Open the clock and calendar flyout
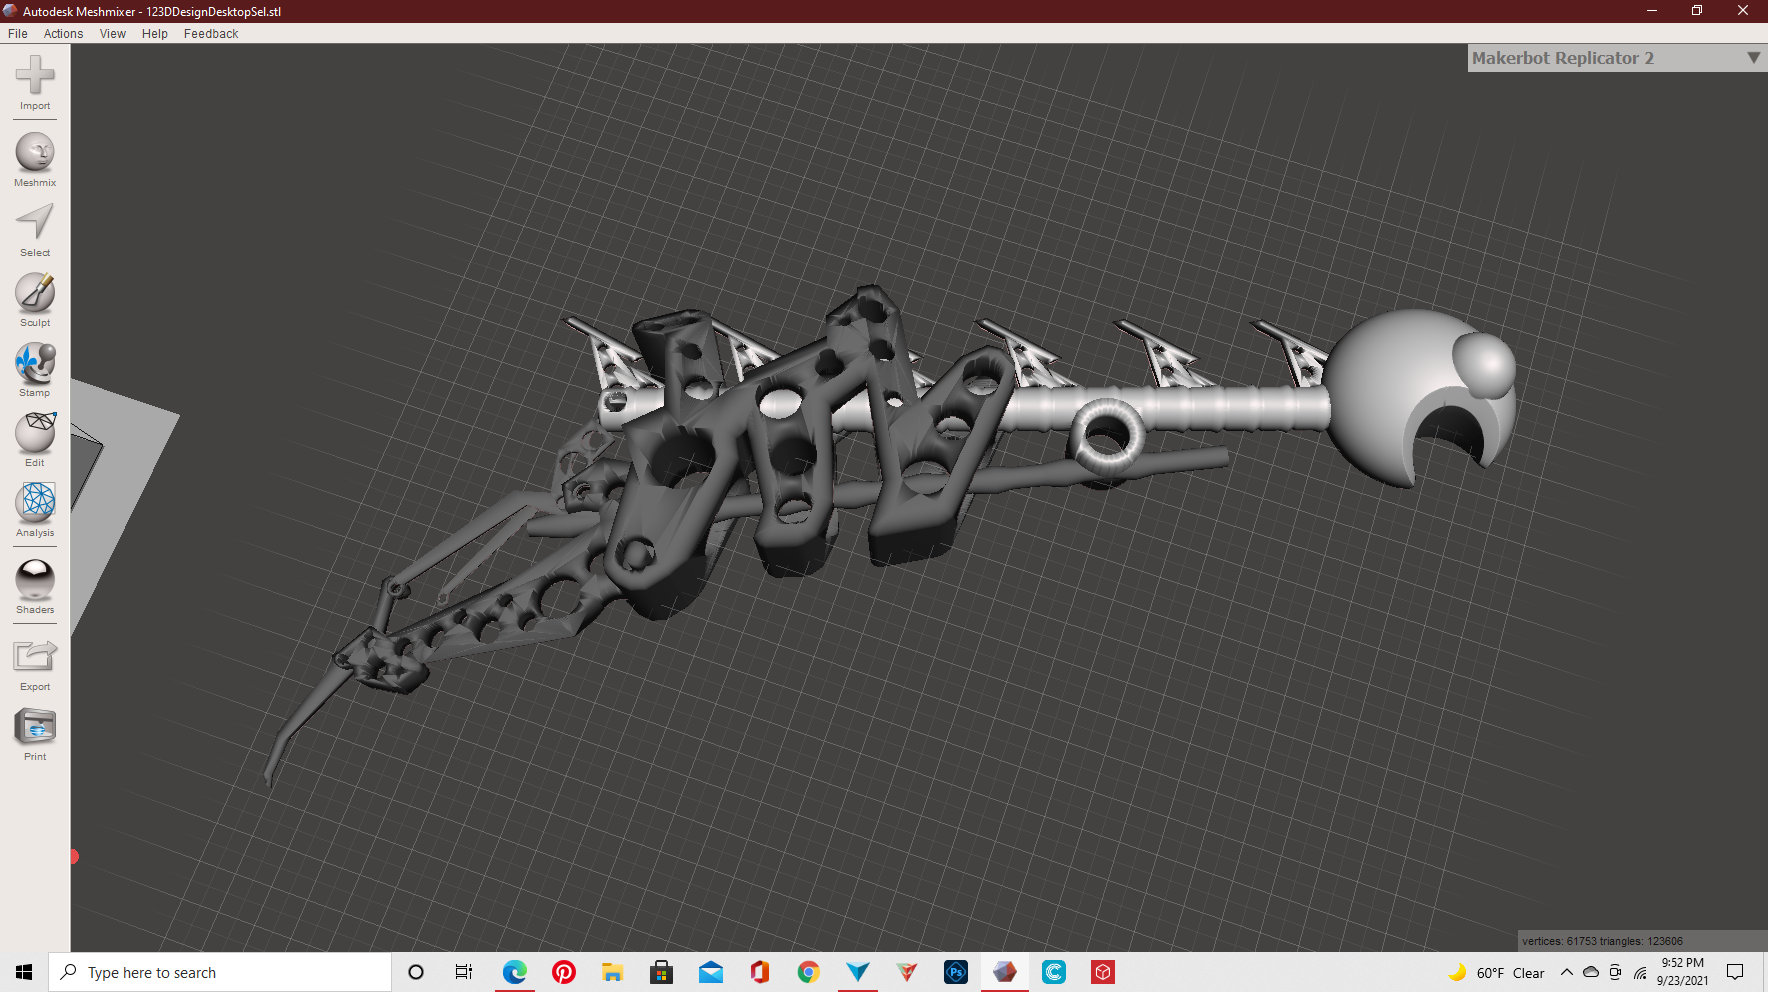Image resolution: width=1768 pixels, height=992 pixels. coord(1682,972)
